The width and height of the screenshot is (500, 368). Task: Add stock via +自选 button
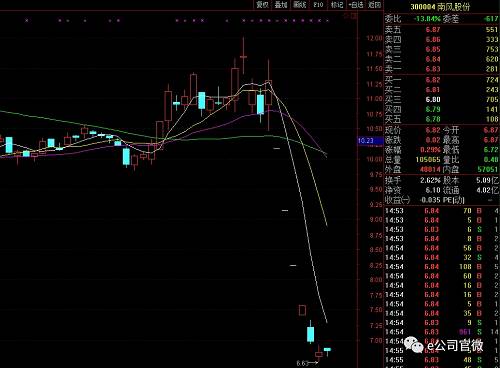356,5
